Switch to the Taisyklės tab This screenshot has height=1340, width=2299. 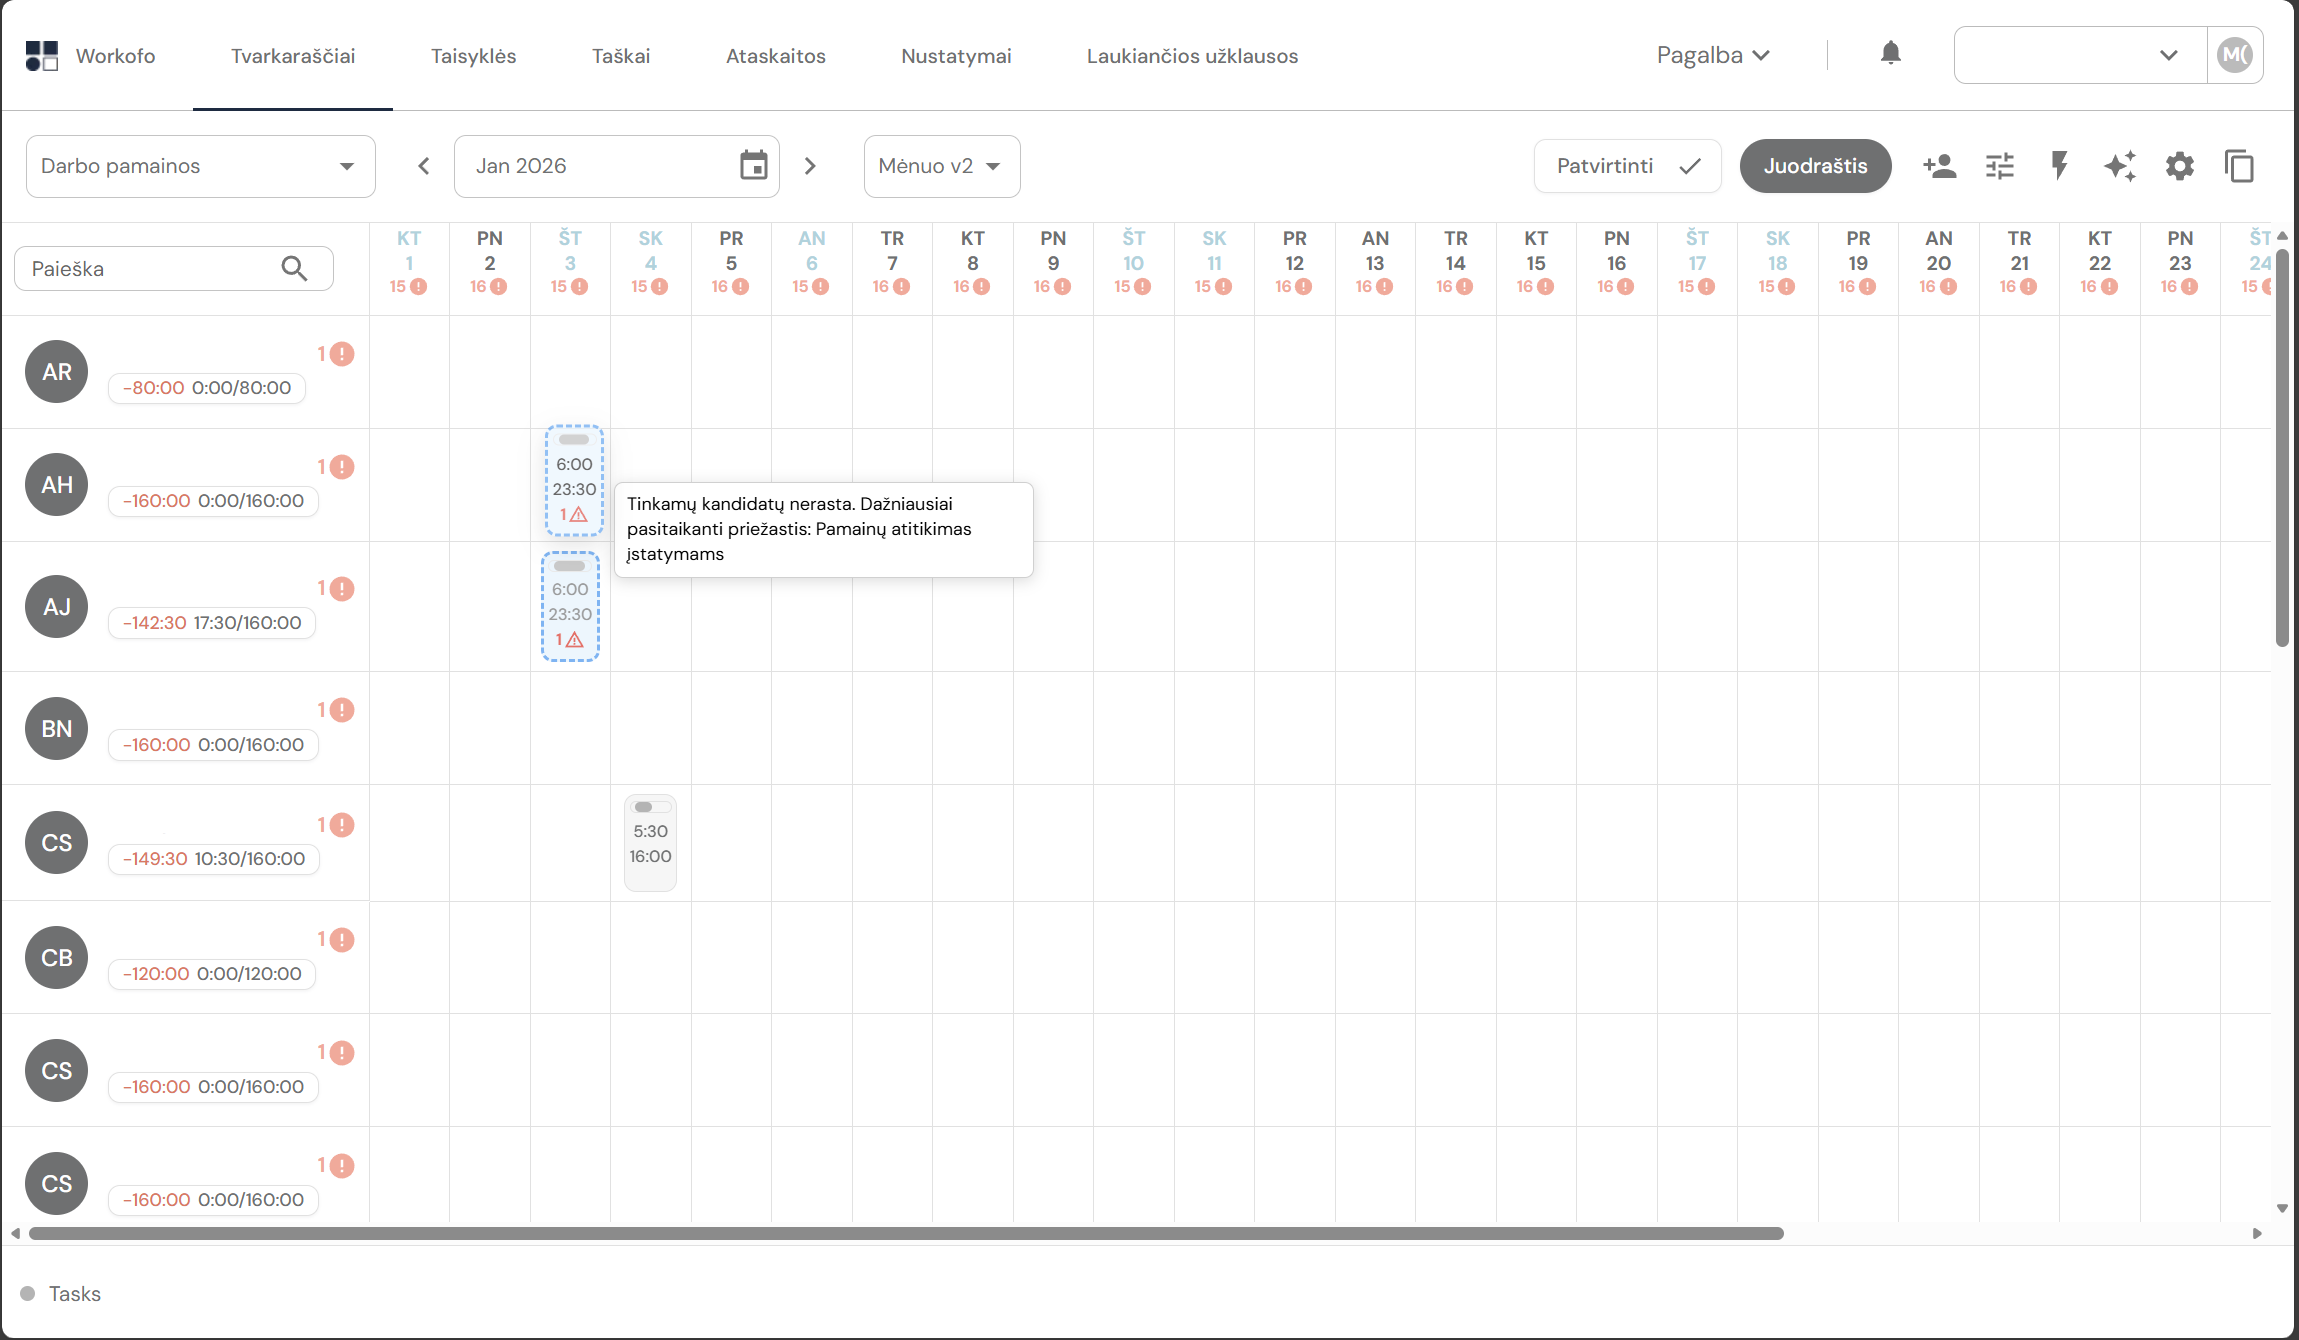pos(473,56)
